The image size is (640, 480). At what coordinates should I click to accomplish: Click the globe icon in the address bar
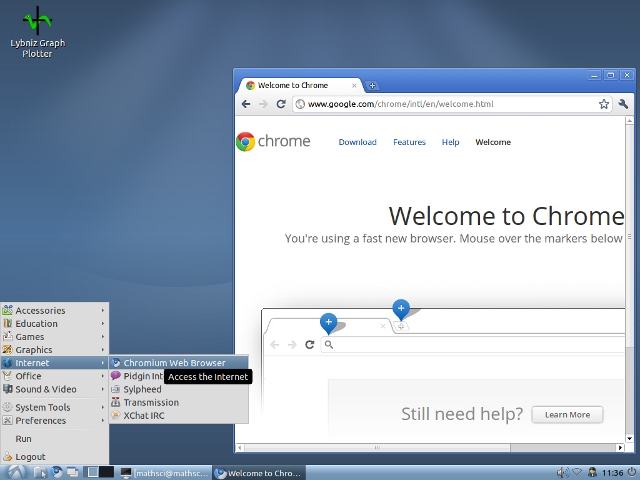point(300,104)
